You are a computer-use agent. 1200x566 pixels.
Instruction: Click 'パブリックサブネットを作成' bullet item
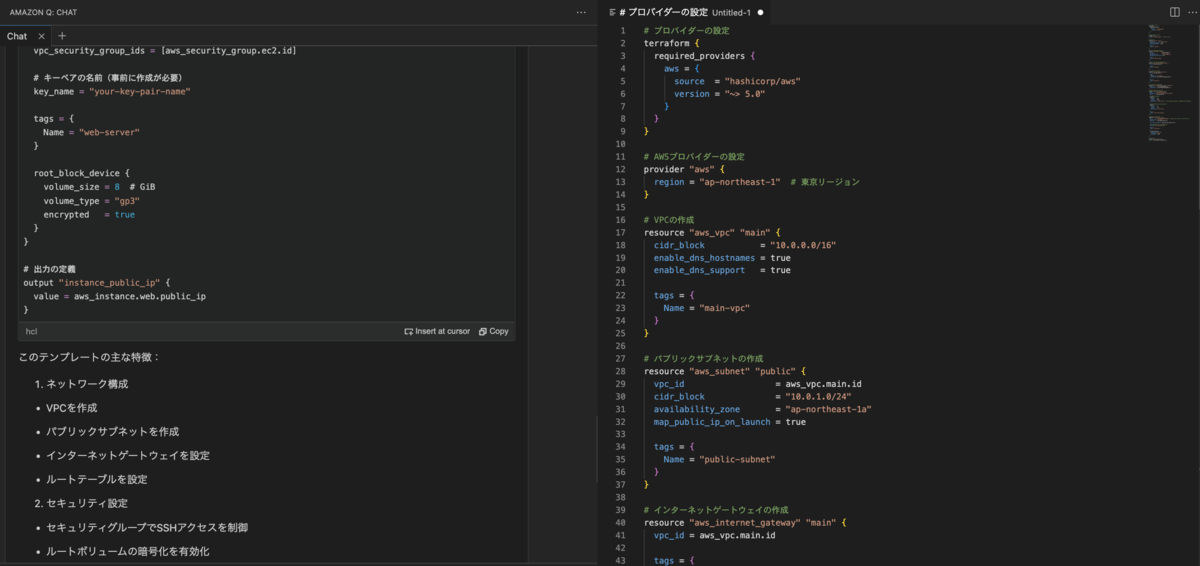click(112, 431)
